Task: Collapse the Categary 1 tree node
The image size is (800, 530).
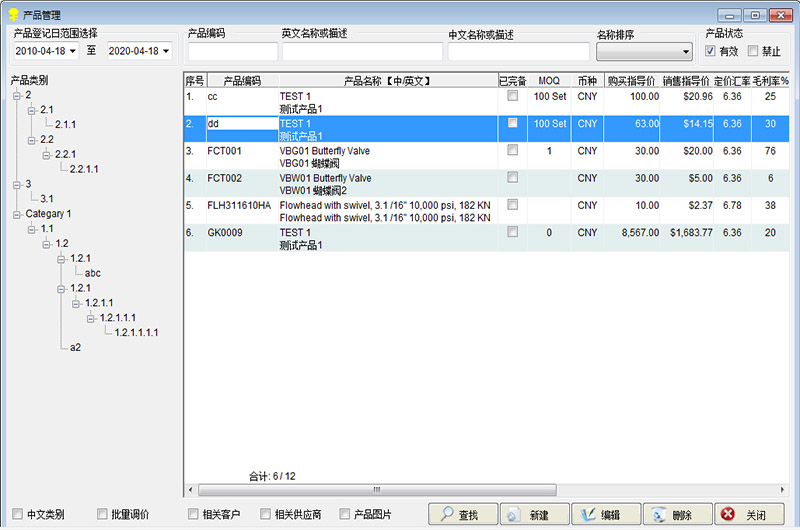Action: click(x=17, y=214)
